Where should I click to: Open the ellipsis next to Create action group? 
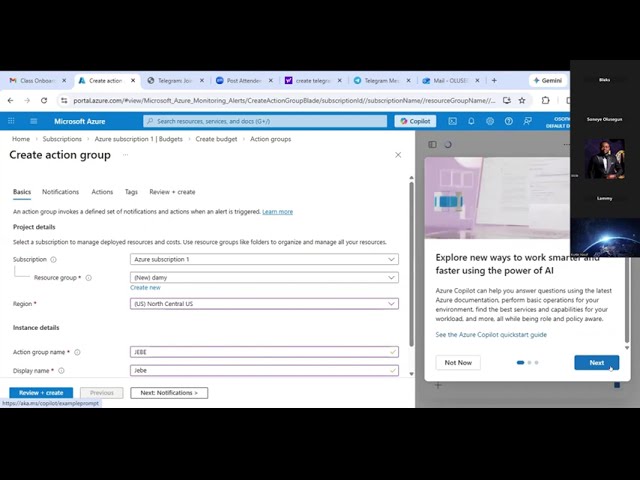tap(125, 155)
